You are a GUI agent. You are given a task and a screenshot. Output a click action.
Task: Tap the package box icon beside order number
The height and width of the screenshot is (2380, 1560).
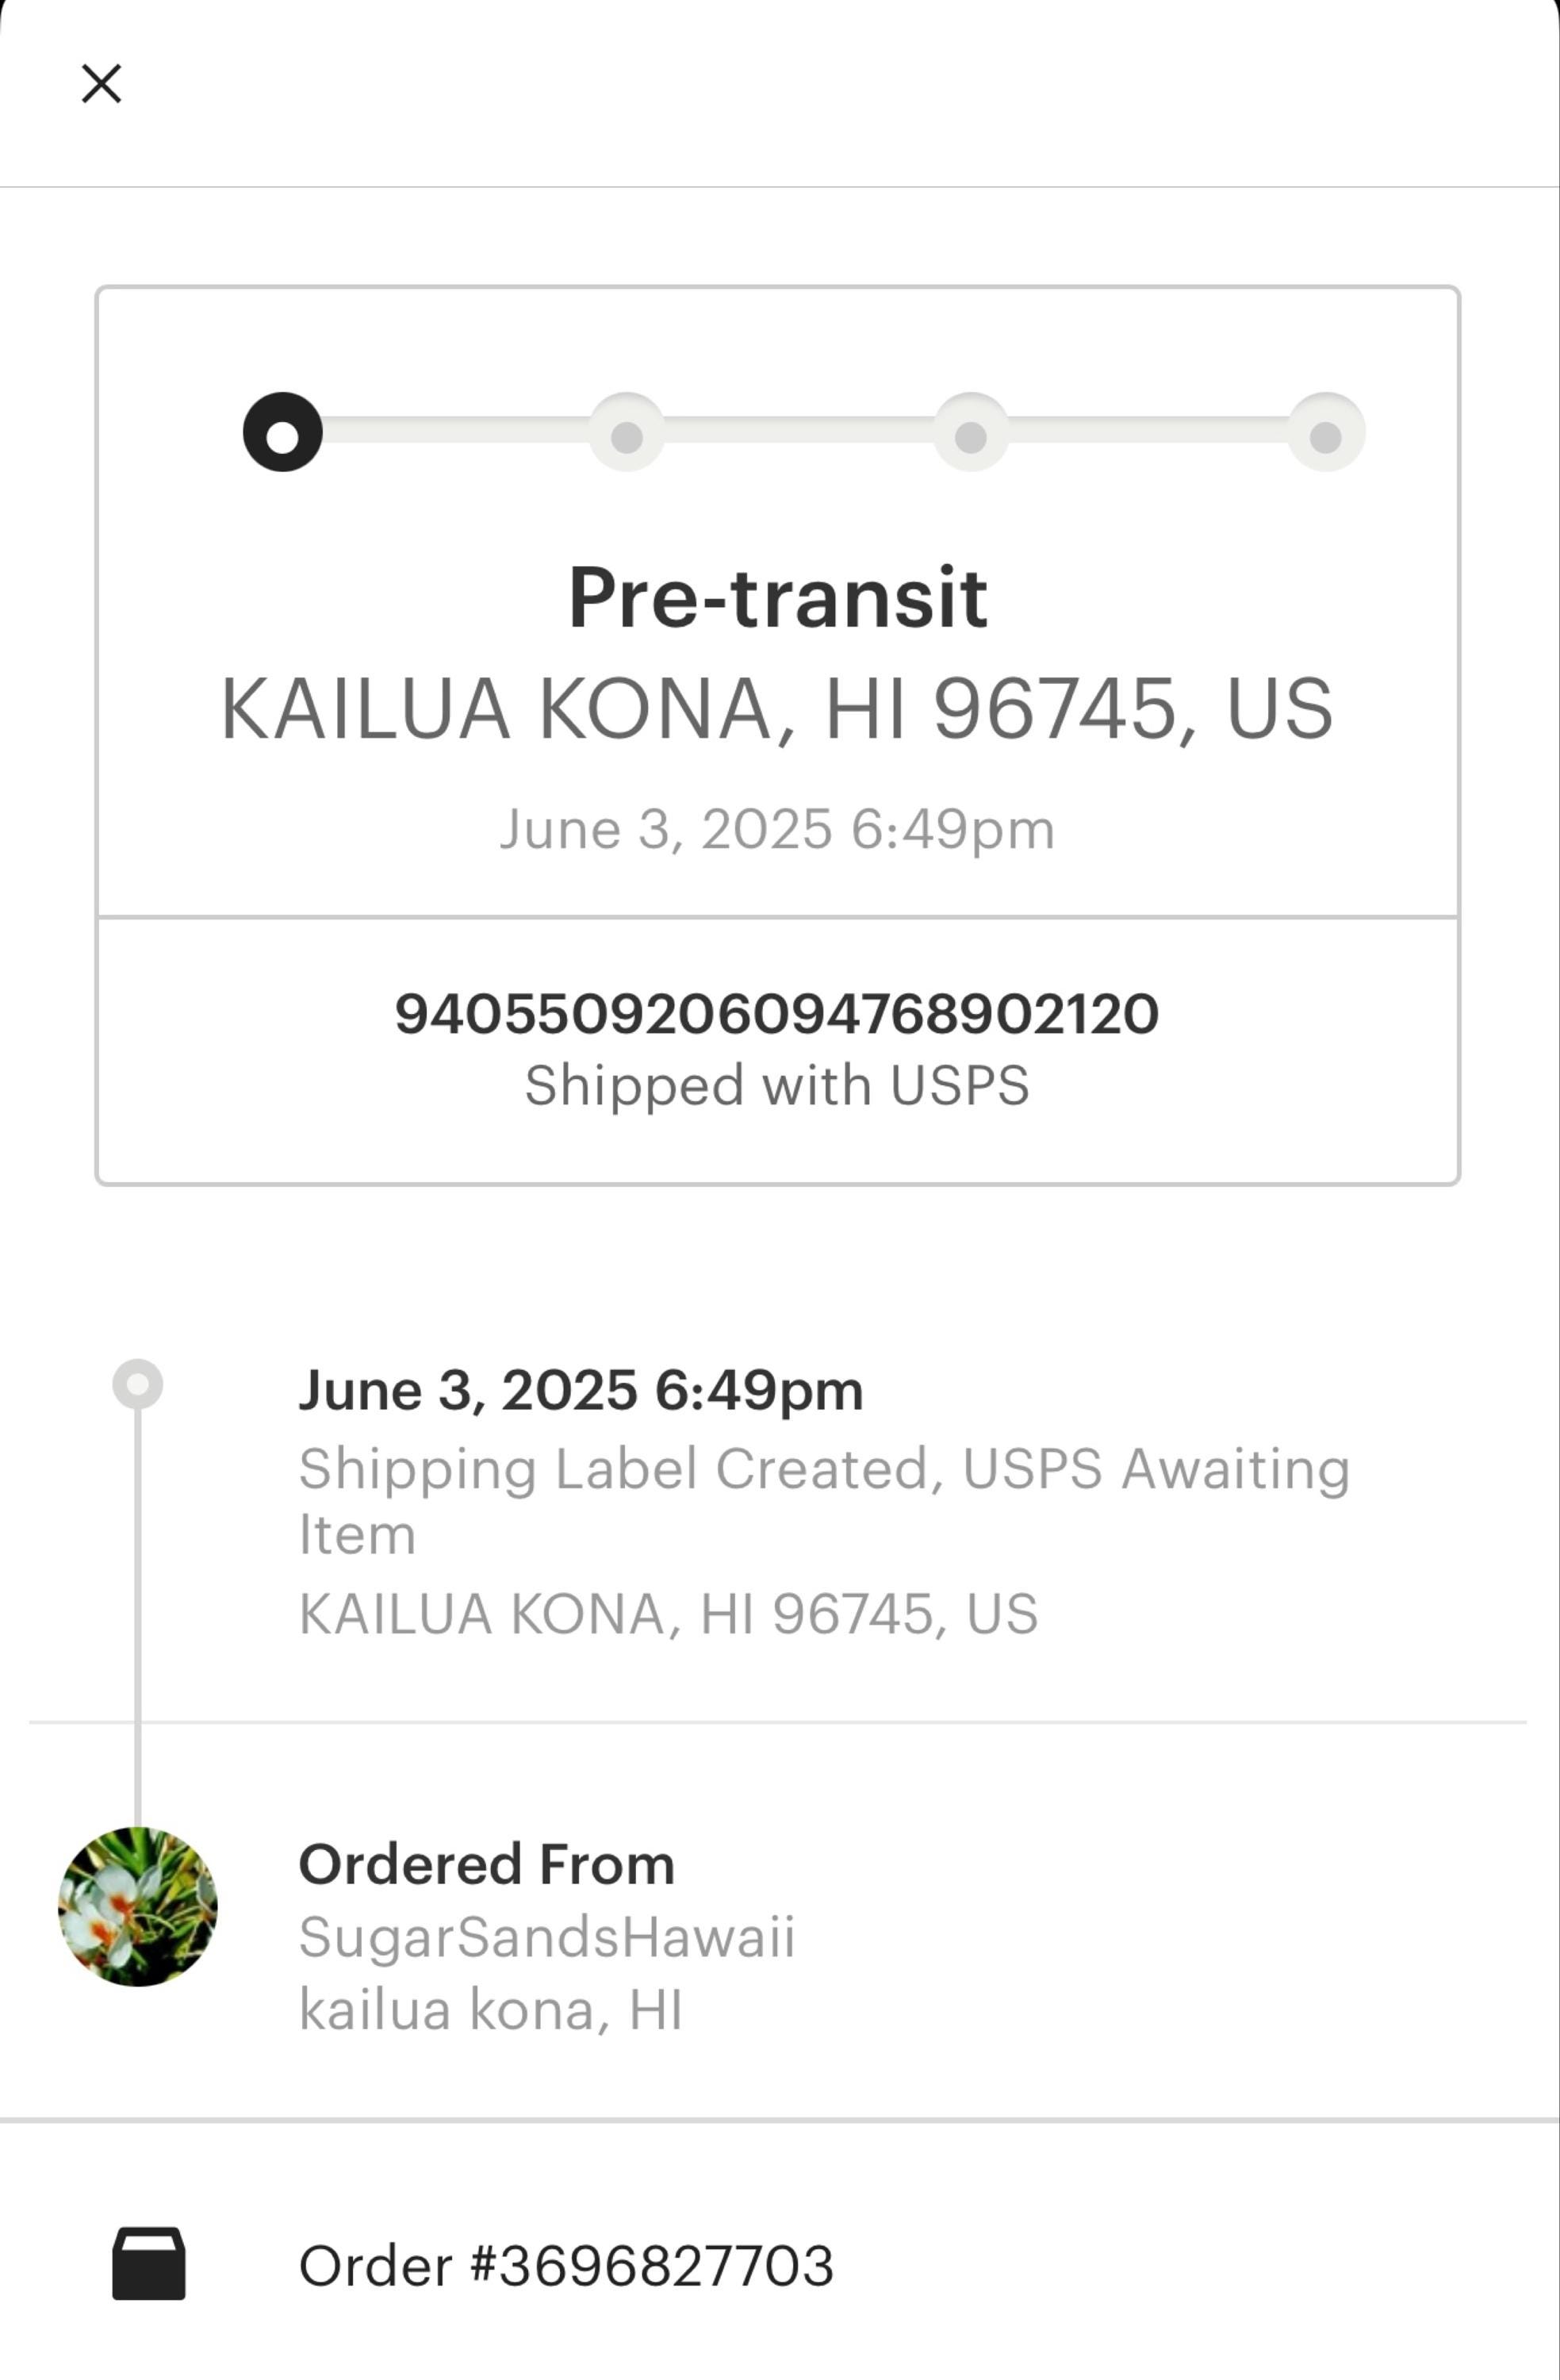[149, 2264]
